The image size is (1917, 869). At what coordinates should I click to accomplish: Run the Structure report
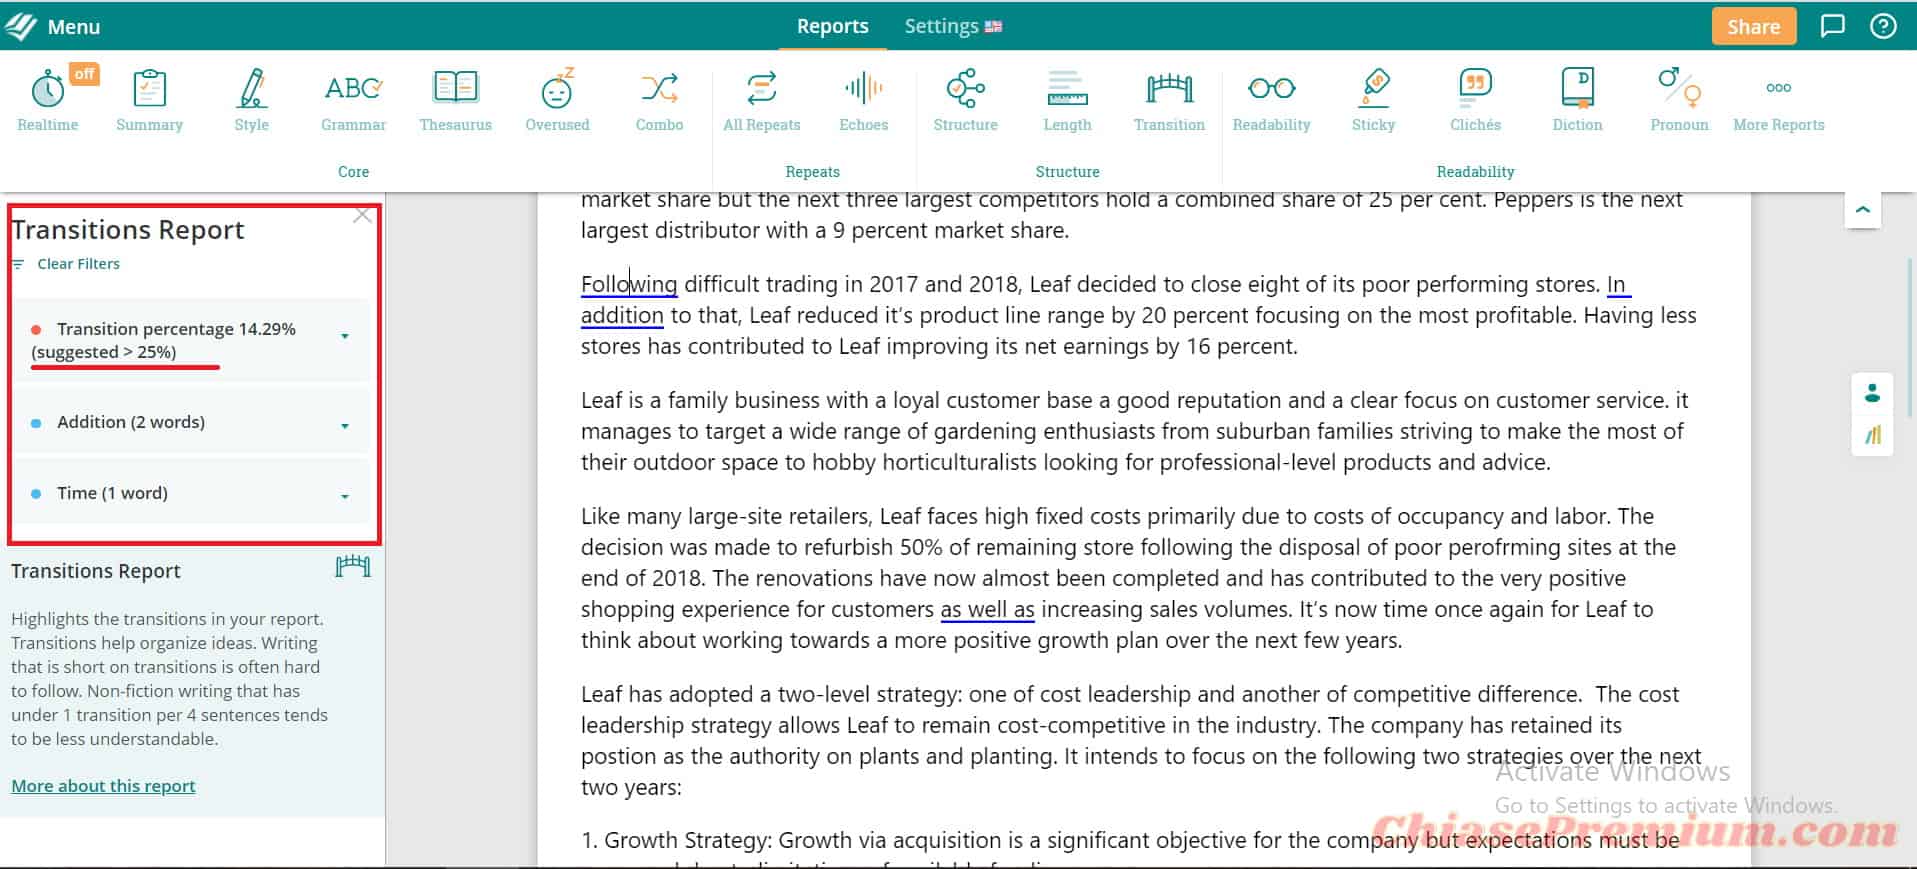click(965, 100)
